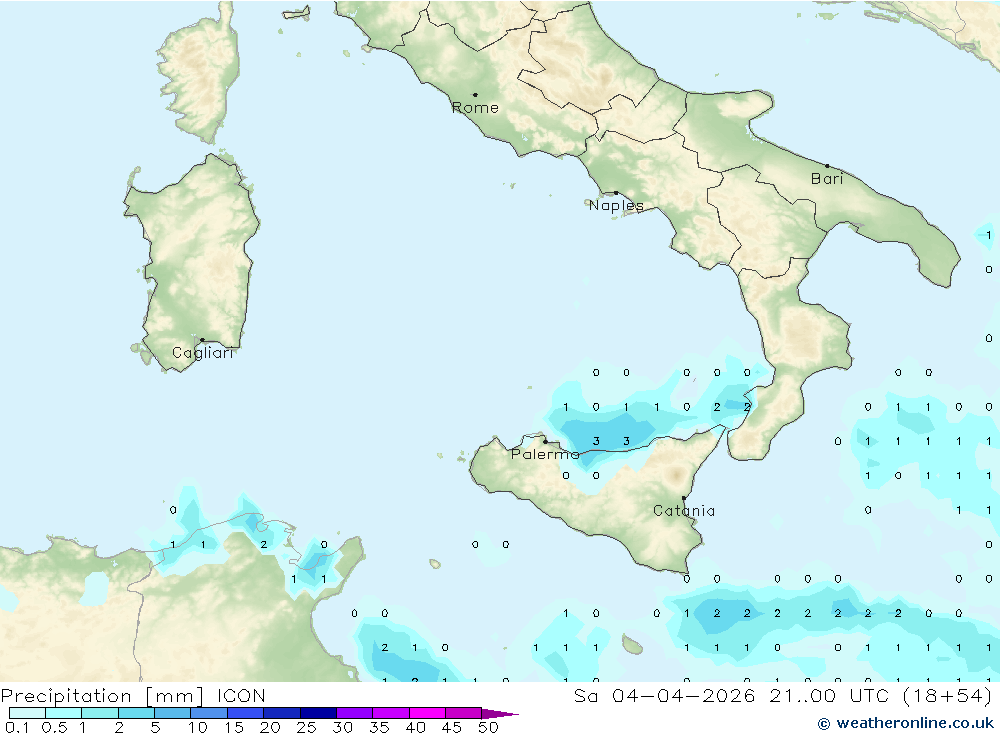Click the 5–10 mm legend swatch
The width and height of the screenshot is (1000, 733).
pos(173,713)
